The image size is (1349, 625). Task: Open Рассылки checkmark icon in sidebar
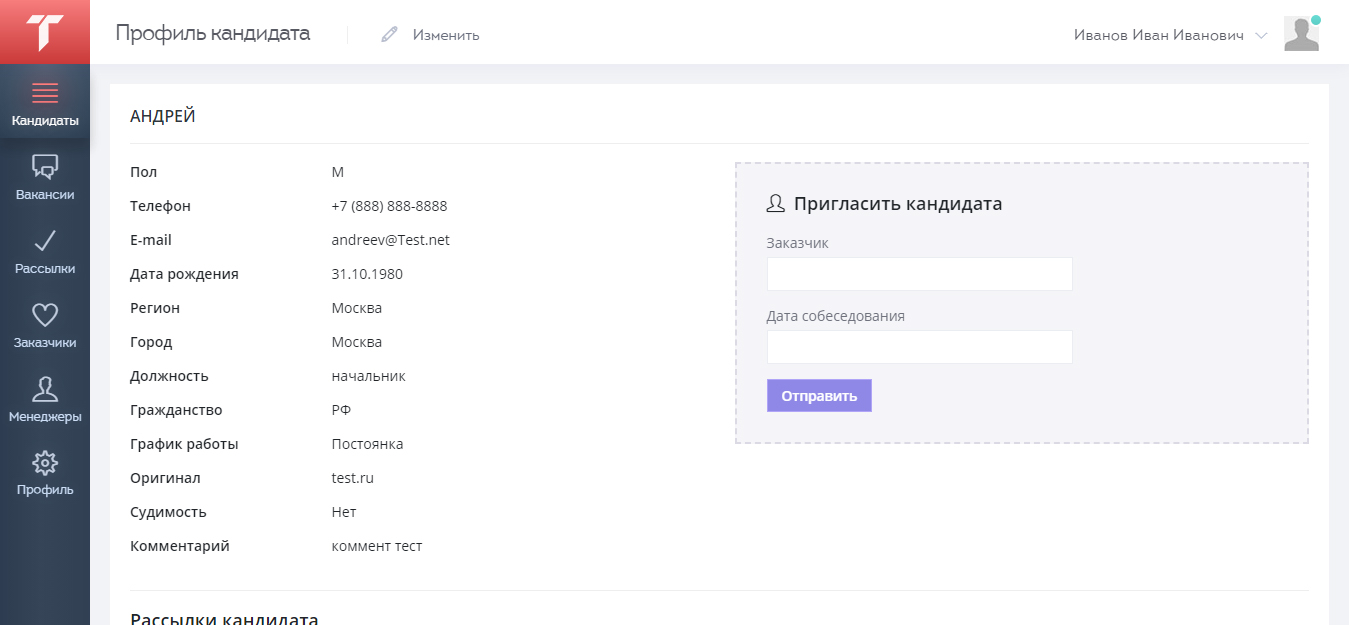tap(45, 241)
